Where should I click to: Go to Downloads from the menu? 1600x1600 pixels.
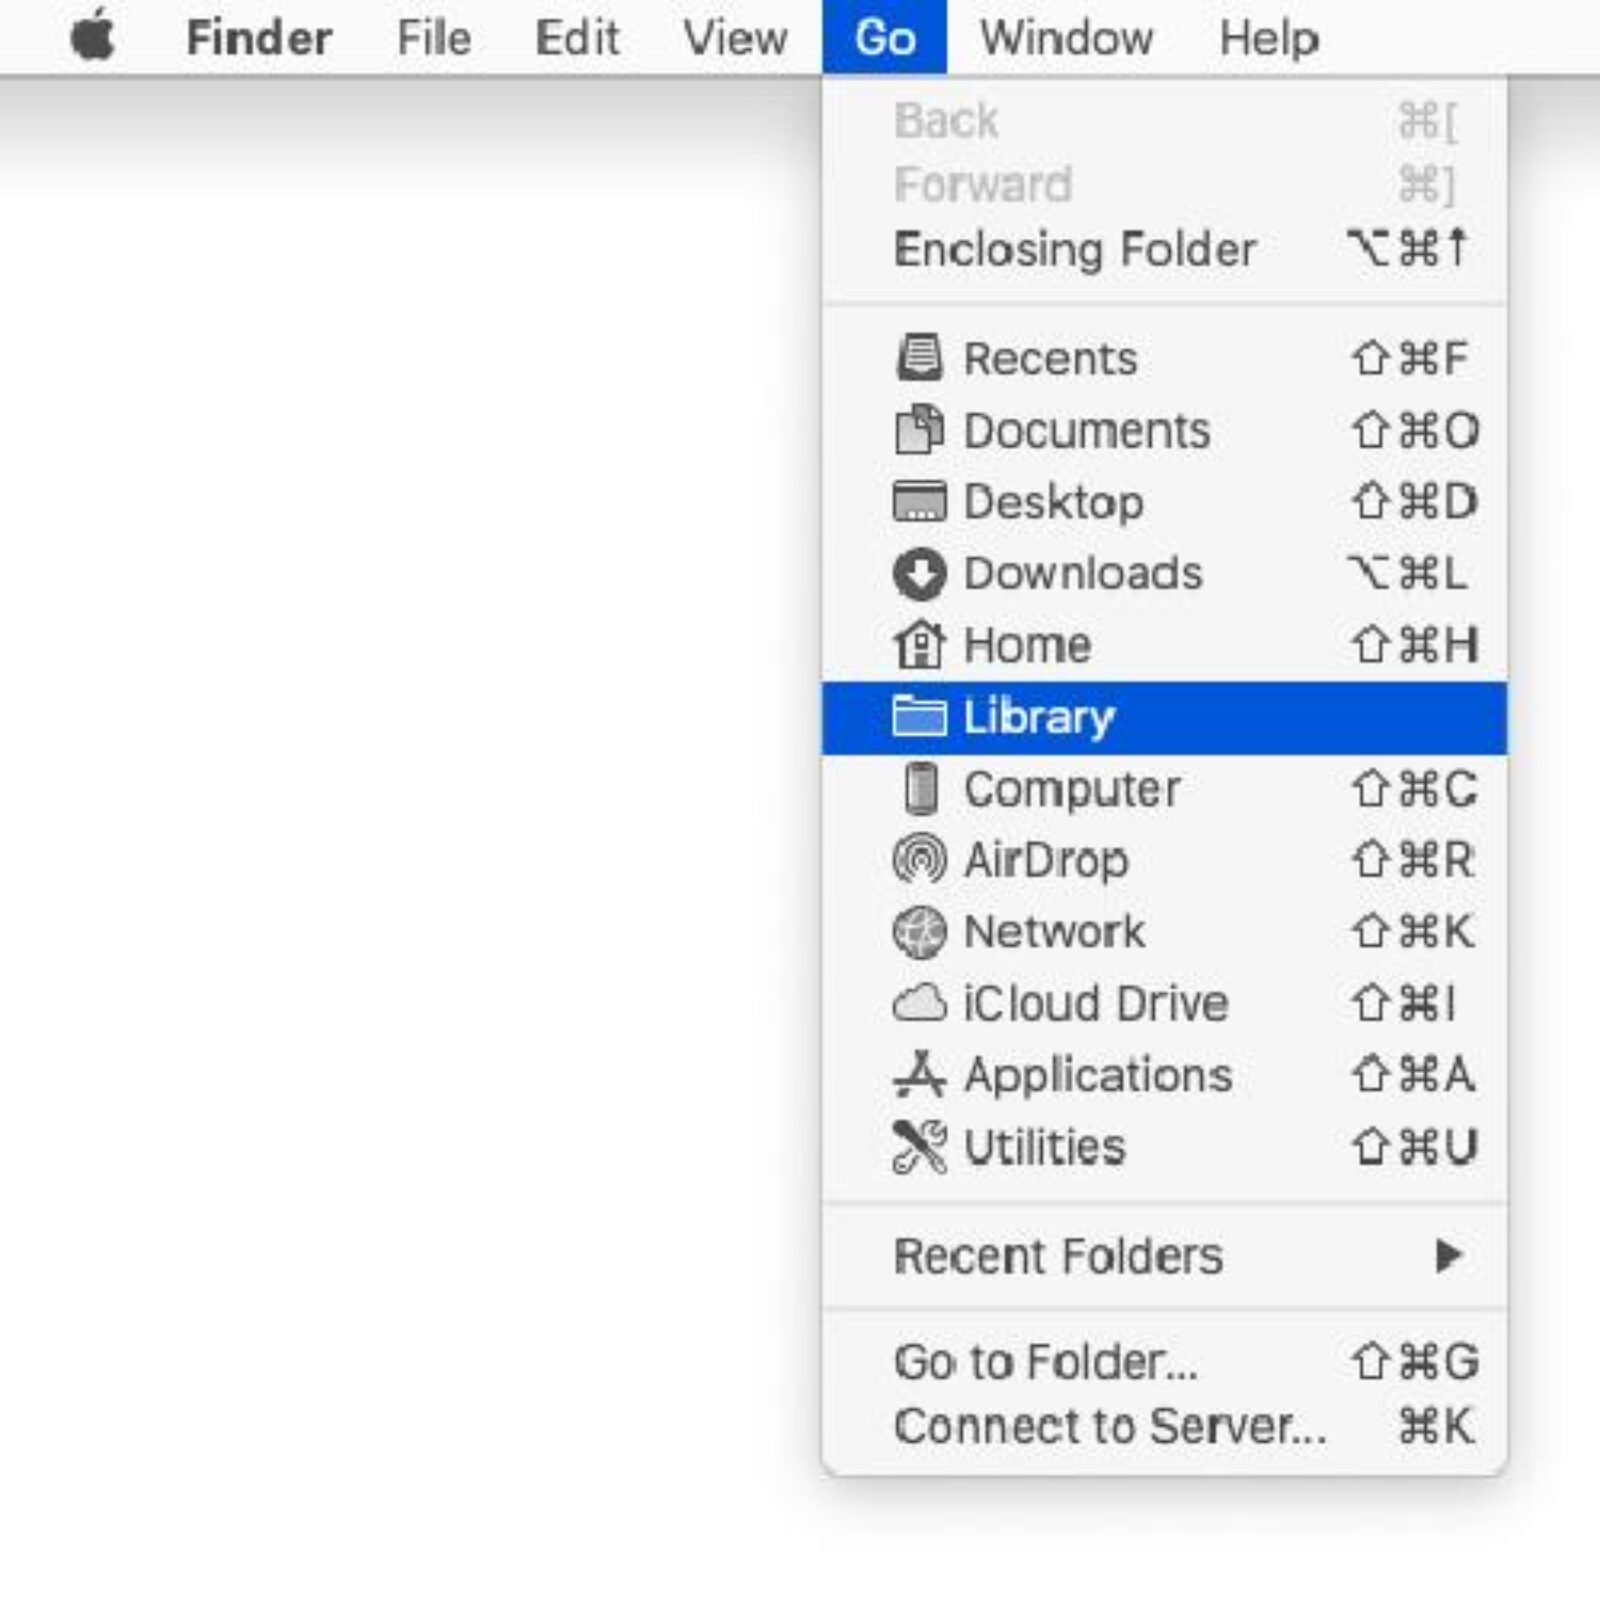pyautogui.click(x=1164, y=574)
